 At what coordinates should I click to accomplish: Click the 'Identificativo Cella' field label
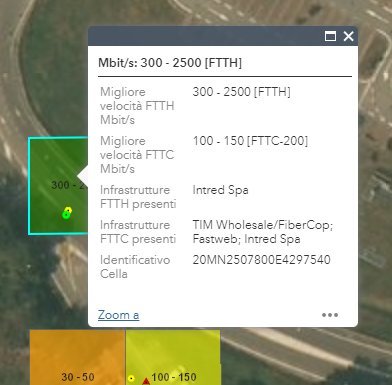[135, 267]
